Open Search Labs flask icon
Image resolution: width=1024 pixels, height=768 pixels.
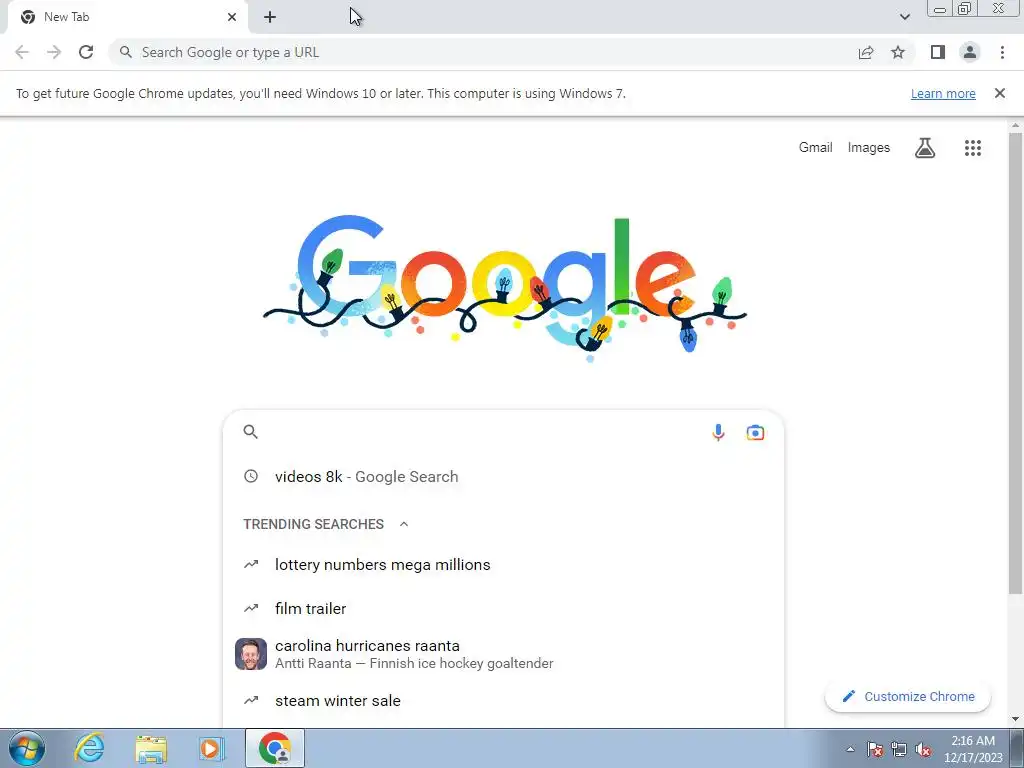tap(925, 148)
